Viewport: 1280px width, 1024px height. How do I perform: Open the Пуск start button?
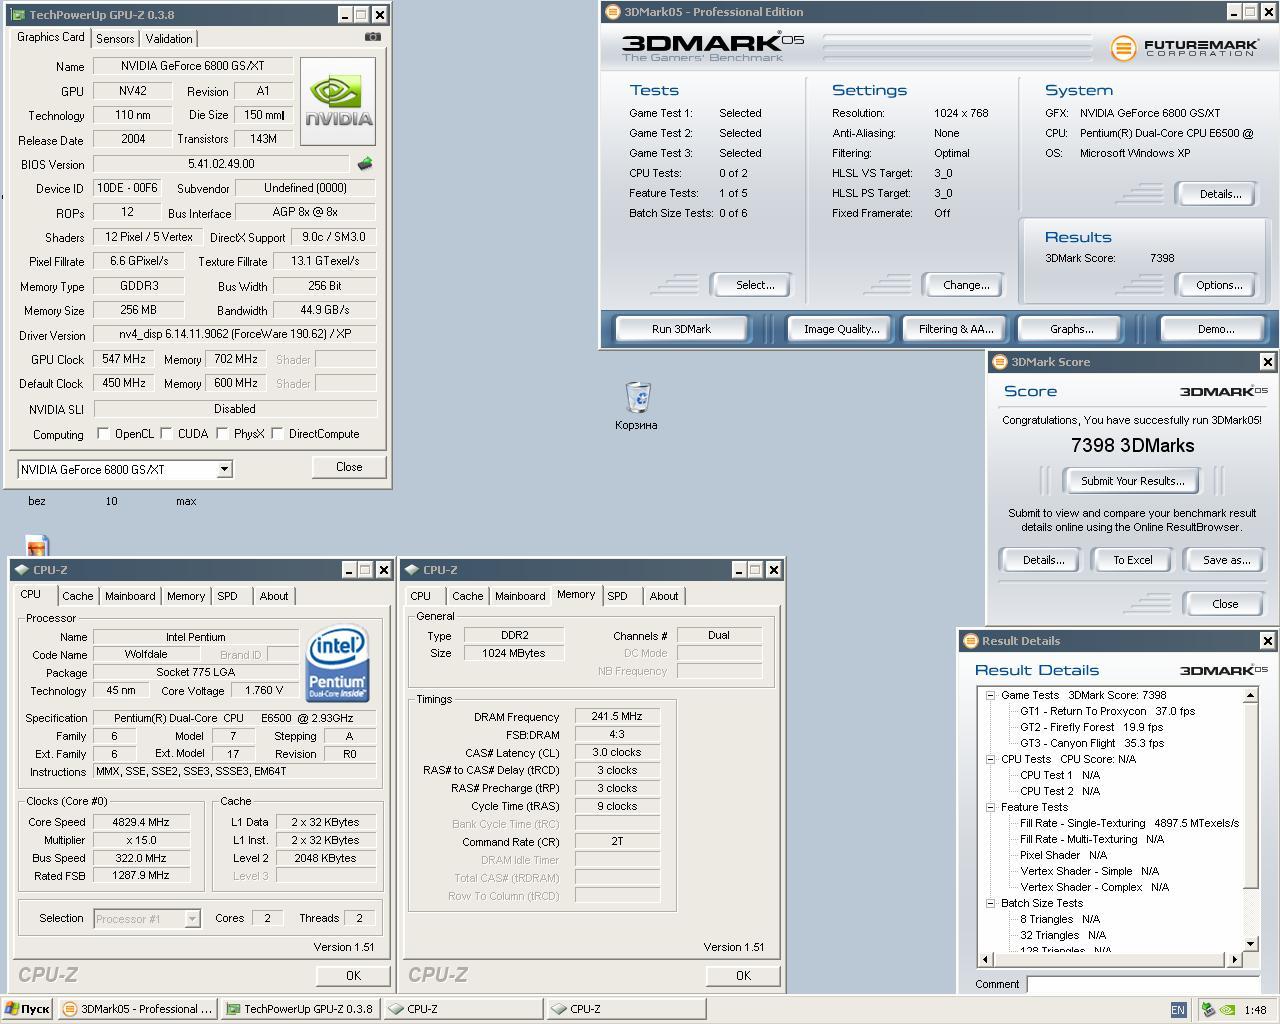(27, 1009)
